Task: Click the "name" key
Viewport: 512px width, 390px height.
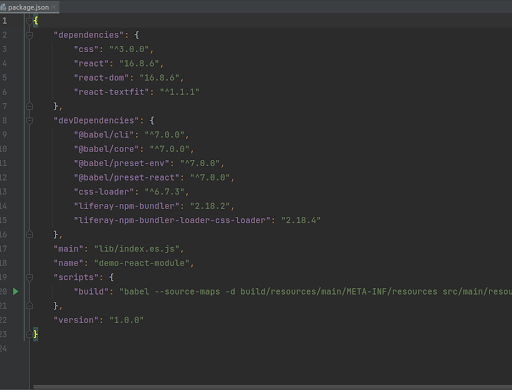Action: tap(68, 263)
